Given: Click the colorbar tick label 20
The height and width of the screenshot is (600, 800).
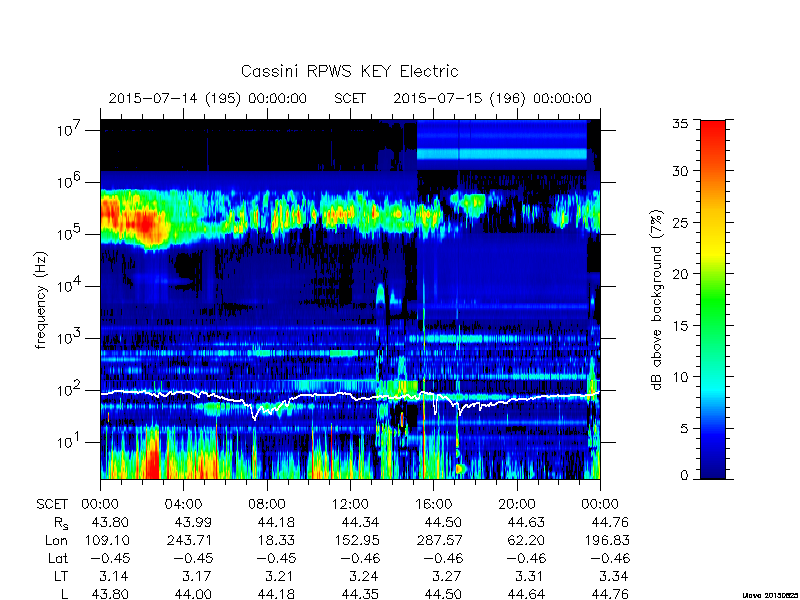Looking at the screenshot, I should coord(680,274).
